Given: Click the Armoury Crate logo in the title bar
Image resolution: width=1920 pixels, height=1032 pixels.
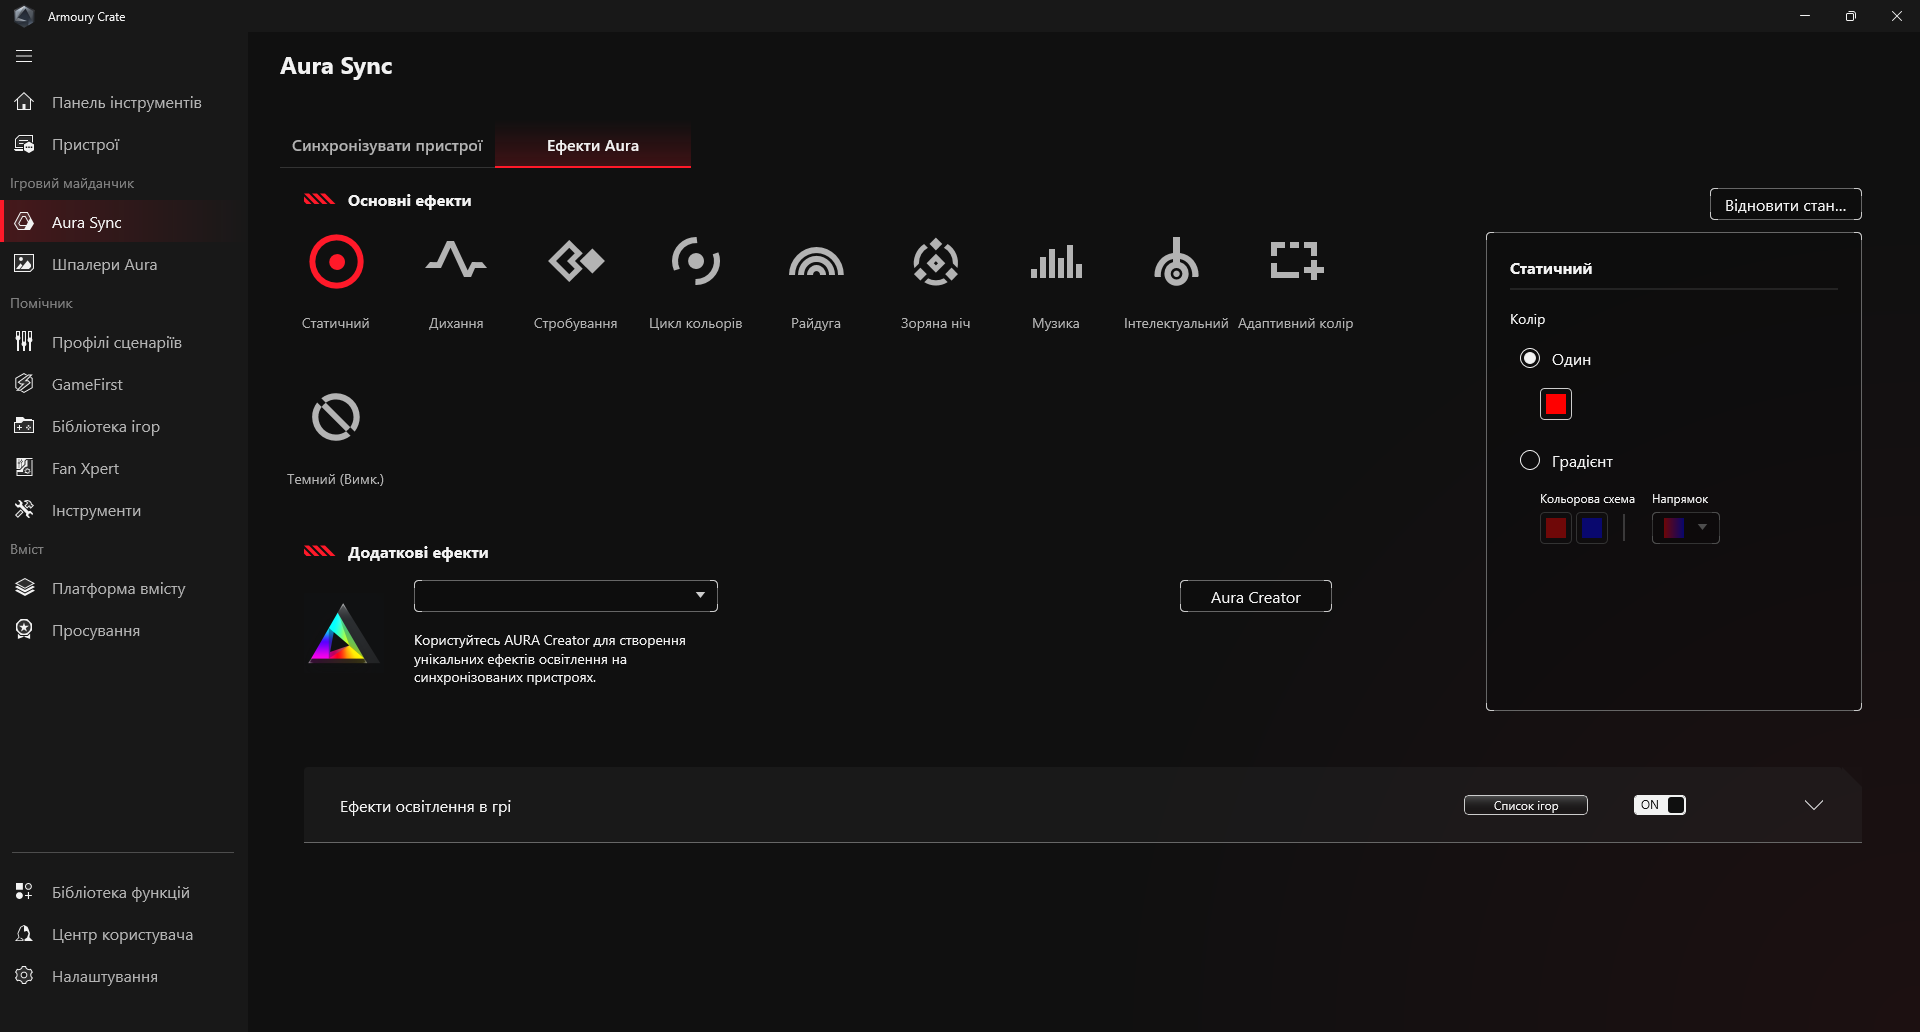Looking at the screenshot, I should 24,16.
